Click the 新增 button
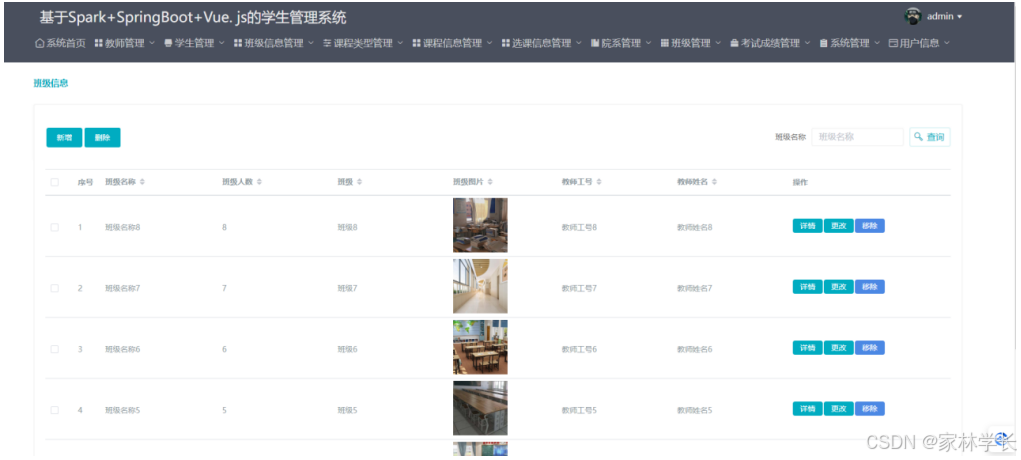 (x=64, y=137)
